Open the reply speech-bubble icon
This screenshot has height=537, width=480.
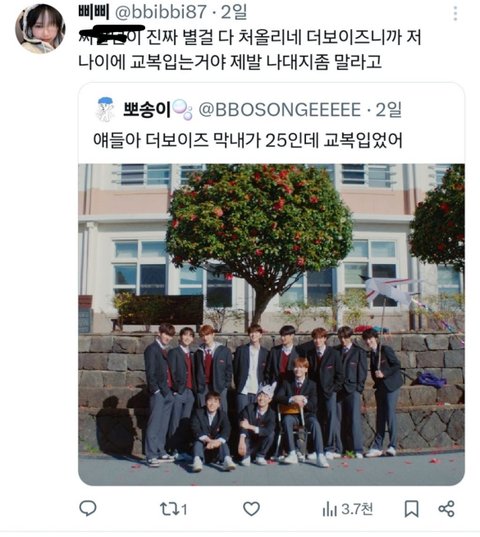tap(88, 508)
